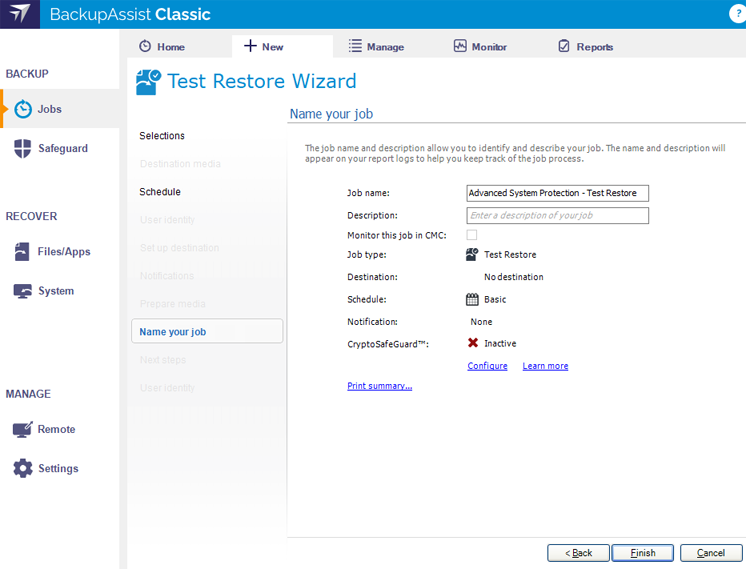Enable Monitor this job in CMC checkbox

click(471, 235)
